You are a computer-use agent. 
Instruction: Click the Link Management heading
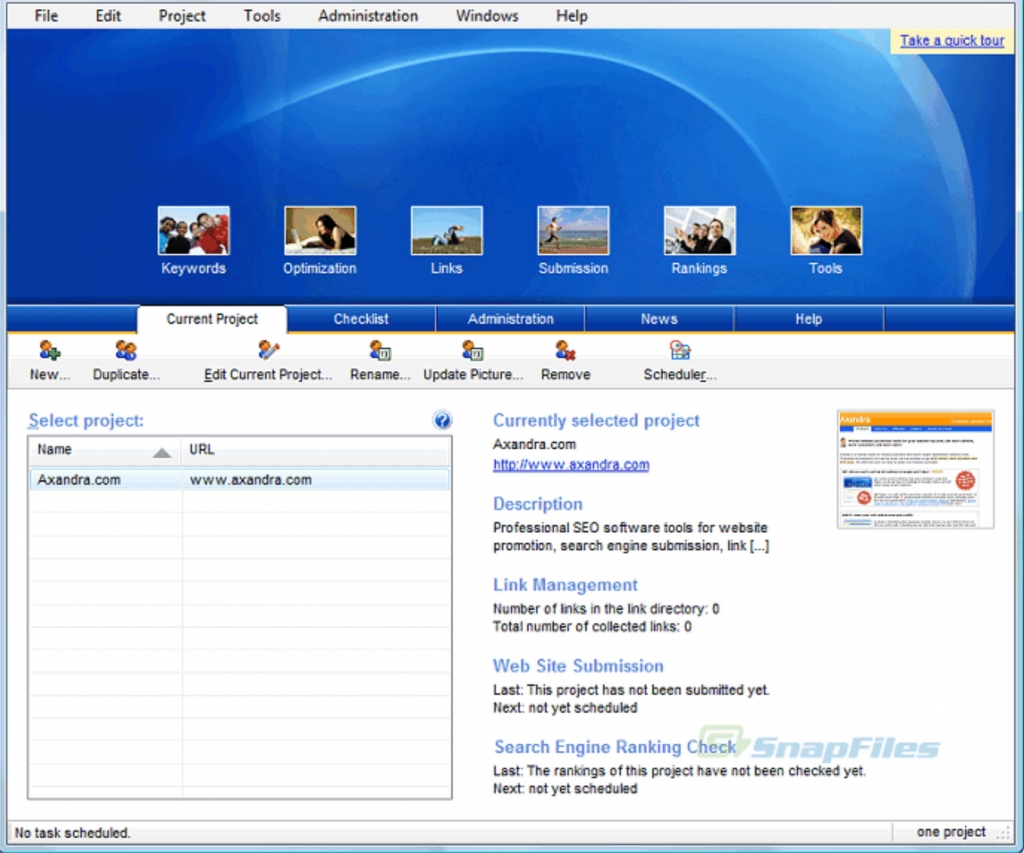click(x=565, y=585)
